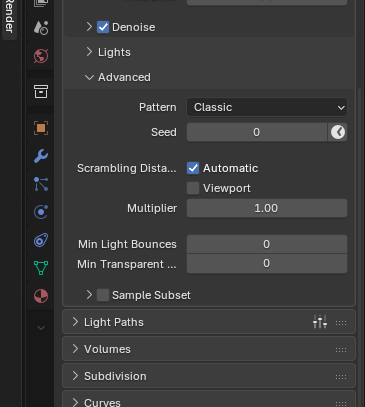Click the Volumes panel drag grip

click(x=341, y=350)
